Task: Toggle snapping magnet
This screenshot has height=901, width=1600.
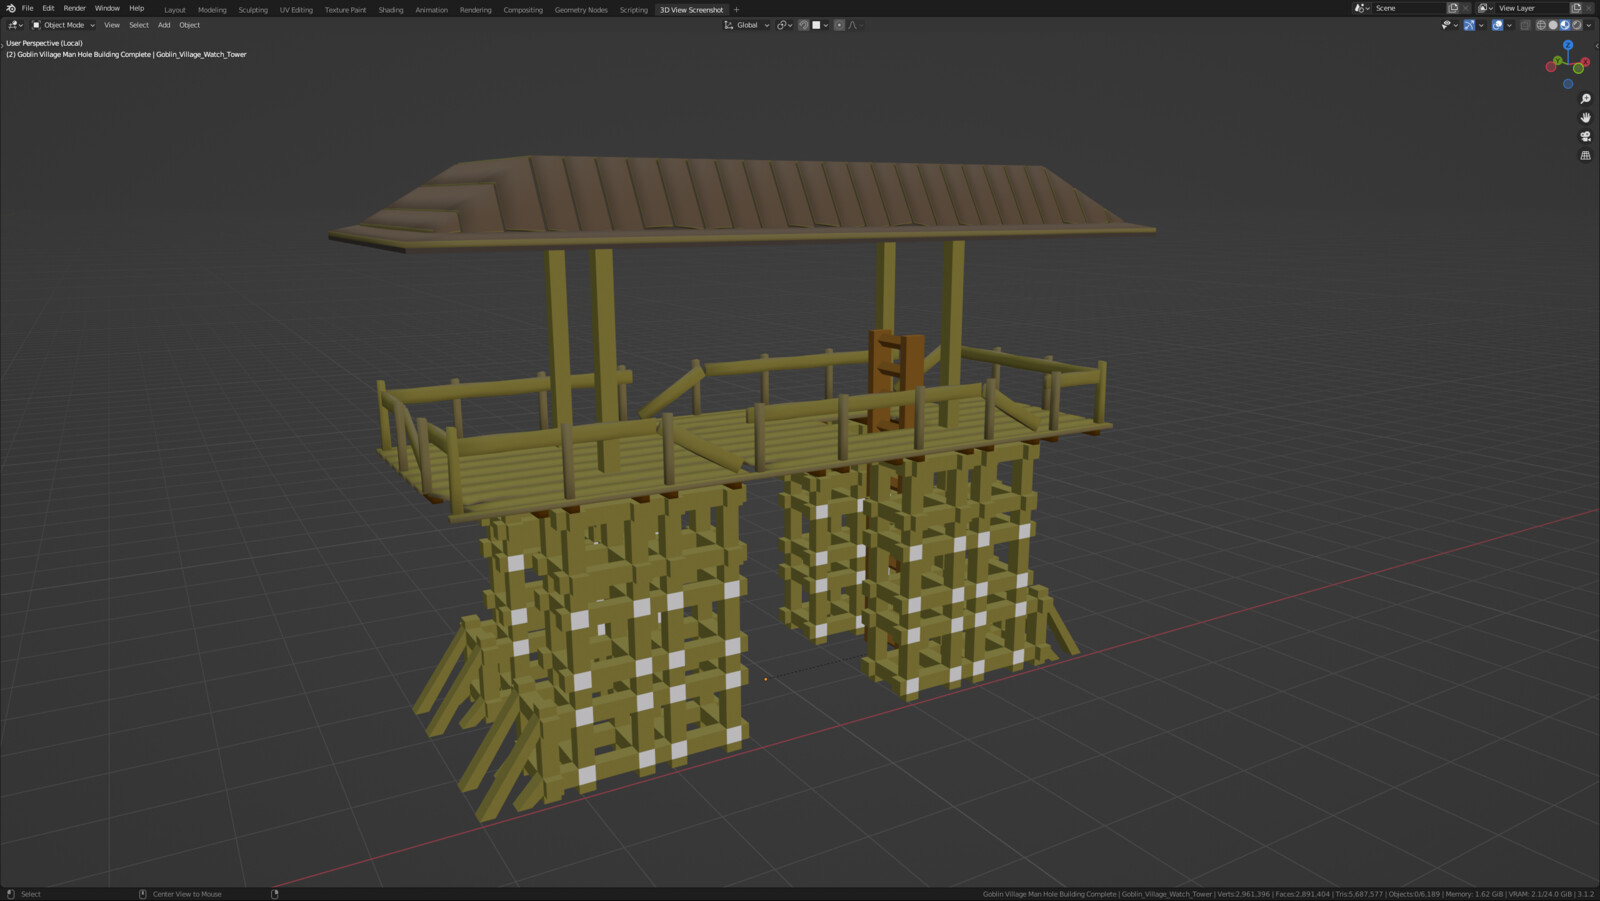Action: coord(803,25)
